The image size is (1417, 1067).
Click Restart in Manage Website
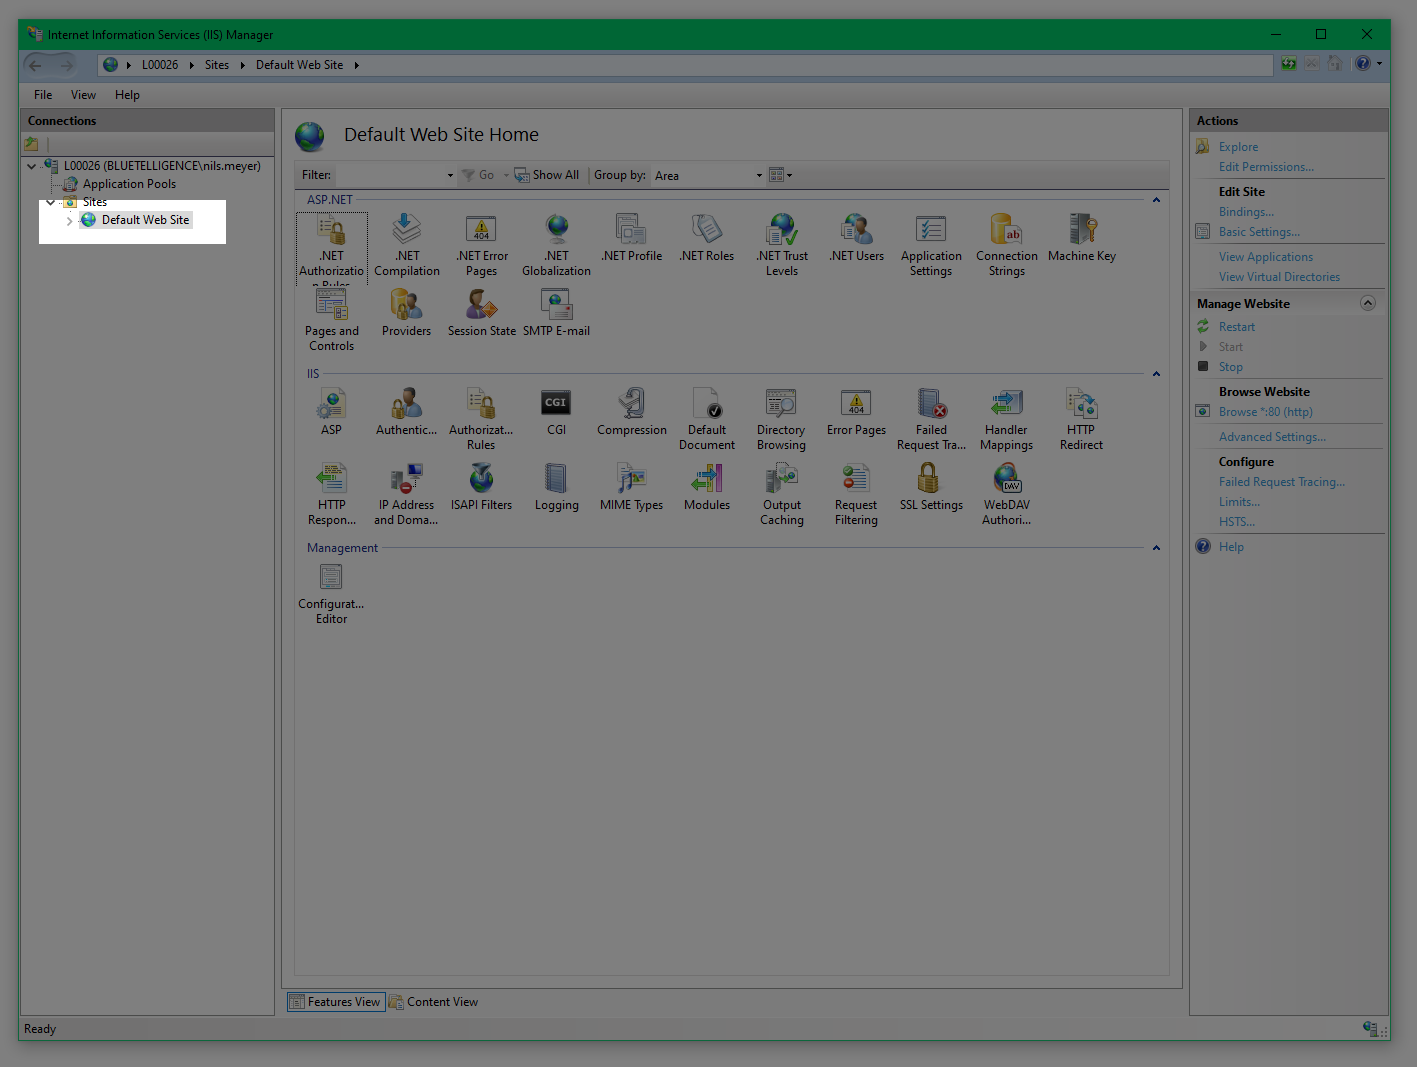(x=1236, y=327)
